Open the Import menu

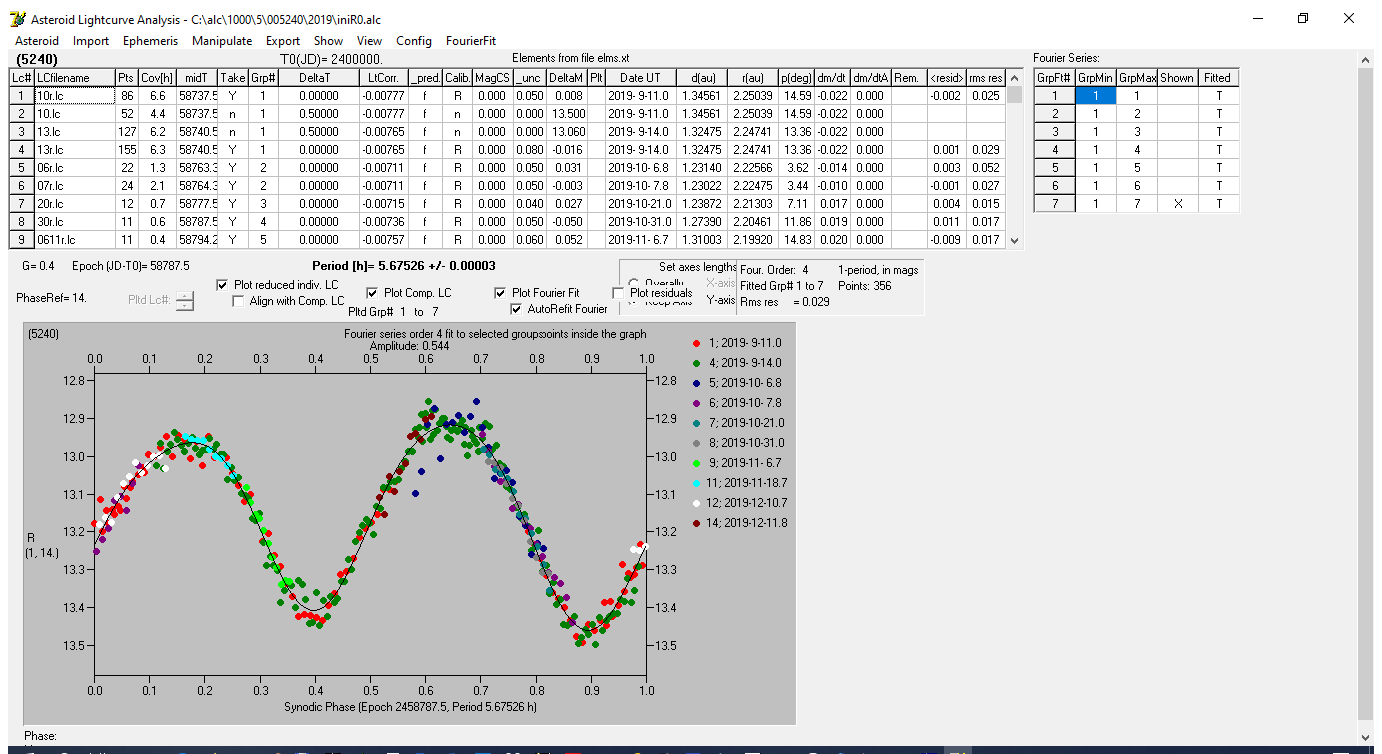91,41
